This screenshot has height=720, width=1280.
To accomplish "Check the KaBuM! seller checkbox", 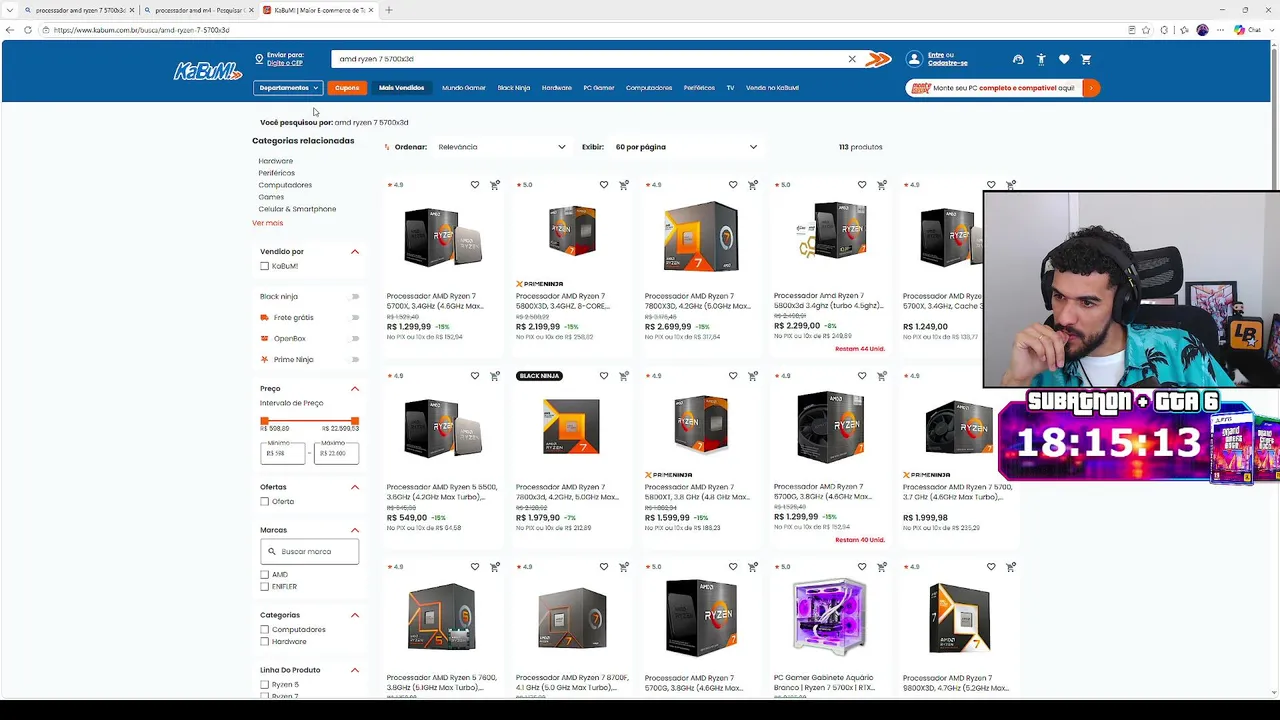I will (x=264, y=266).
